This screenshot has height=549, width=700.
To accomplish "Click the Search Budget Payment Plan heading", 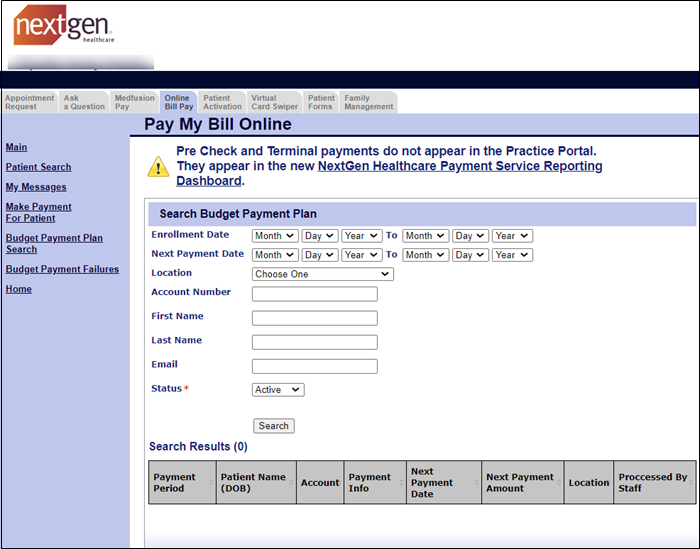I will (x=238, y=214).
